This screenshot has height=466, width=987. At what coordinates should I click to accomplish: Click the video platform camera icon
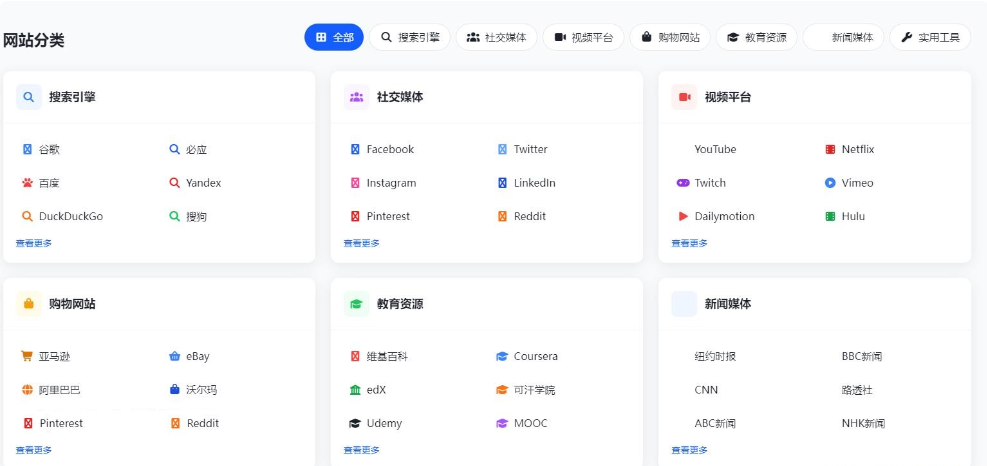(x=684, y=97)
